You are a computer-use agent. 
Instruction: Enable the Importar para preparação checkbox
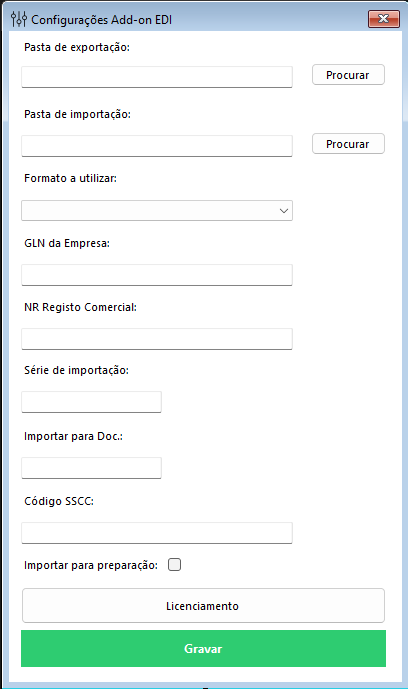(x=174, y=565)
